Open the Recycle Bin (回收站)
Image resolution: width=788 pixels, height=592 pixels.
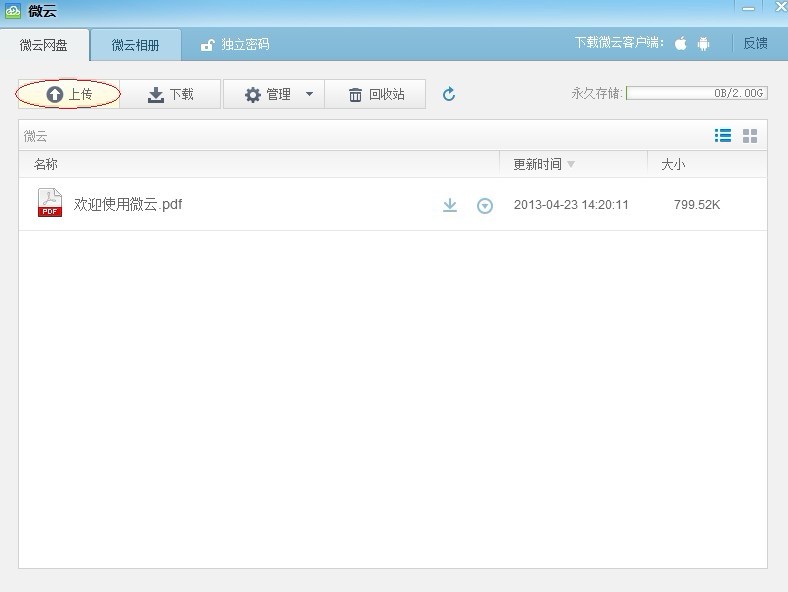376,94
